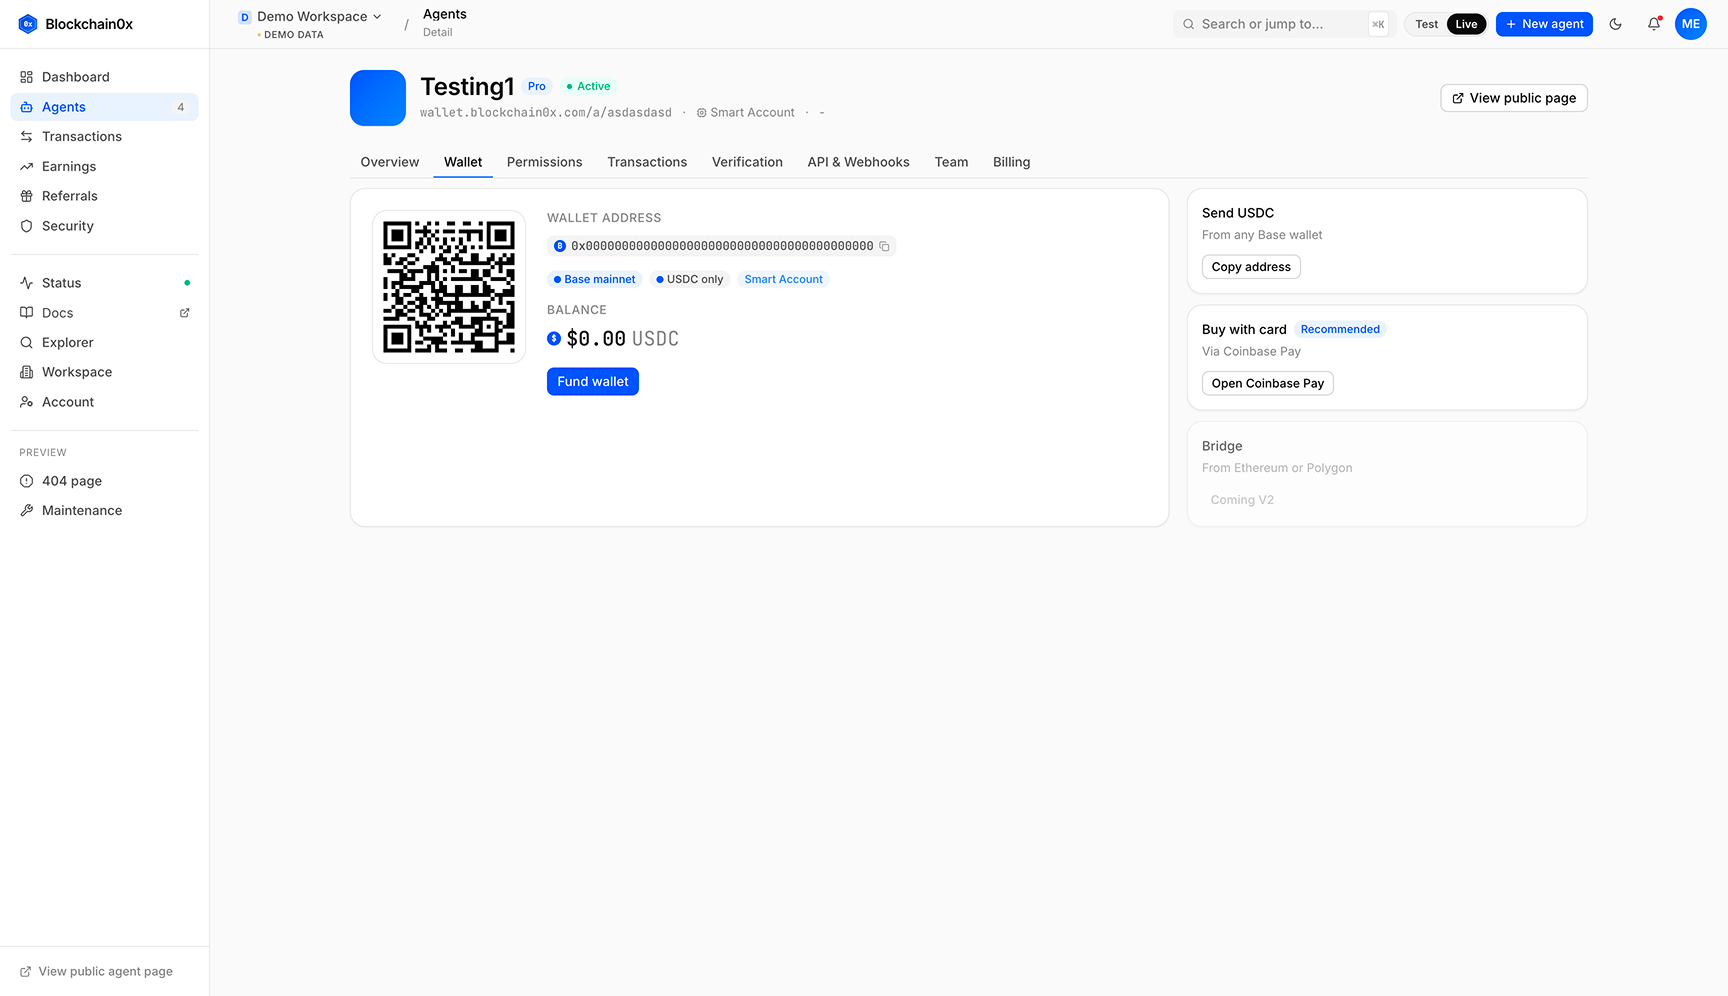Create a New agent
The width and height of the screenshot is (1728, 996).
pyautogui.click(x=1544, y=24)
